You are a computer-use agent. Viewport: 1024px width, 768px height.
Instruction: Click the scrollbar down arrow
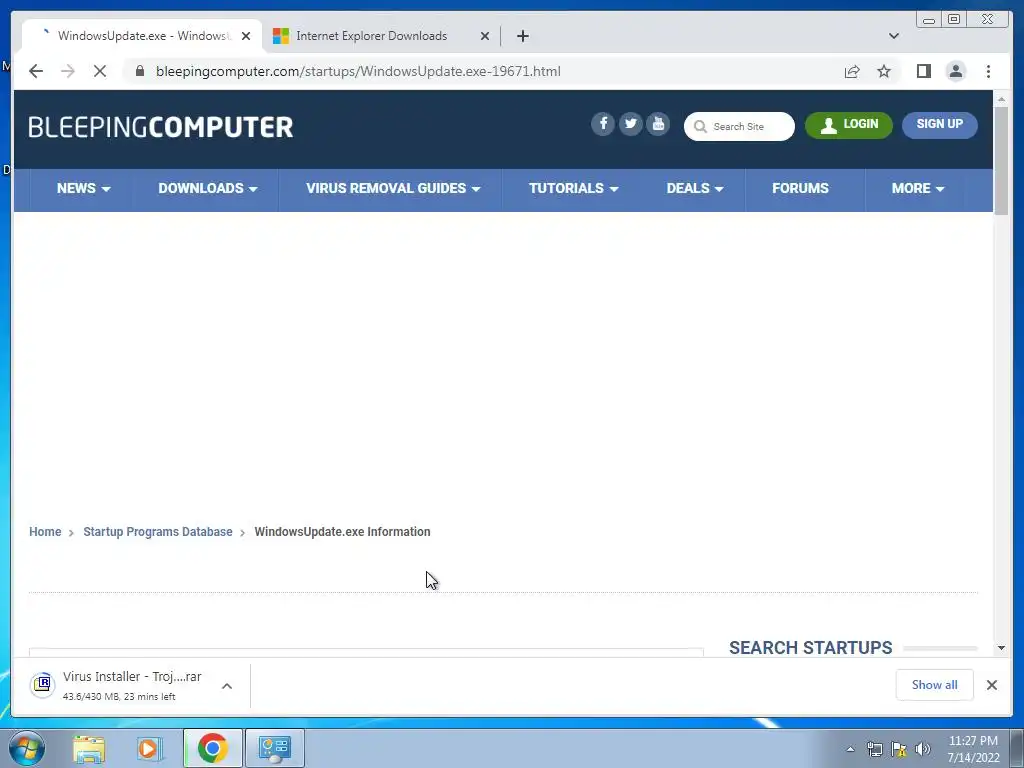click(x=1001, y=648)
